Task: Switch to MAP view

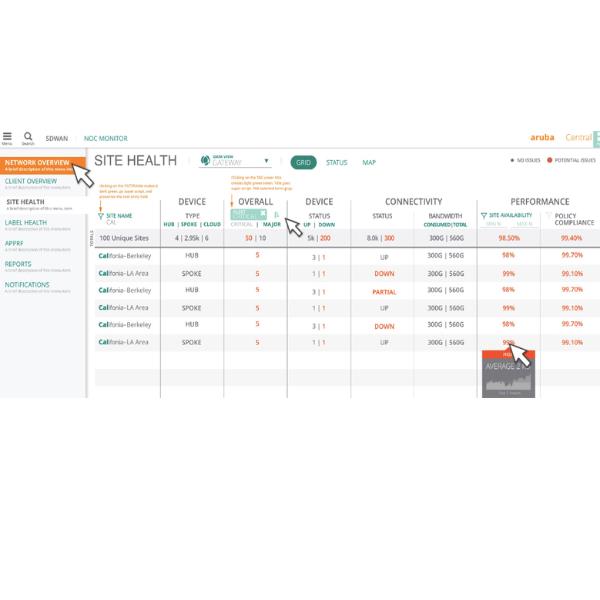Action: 369,162
